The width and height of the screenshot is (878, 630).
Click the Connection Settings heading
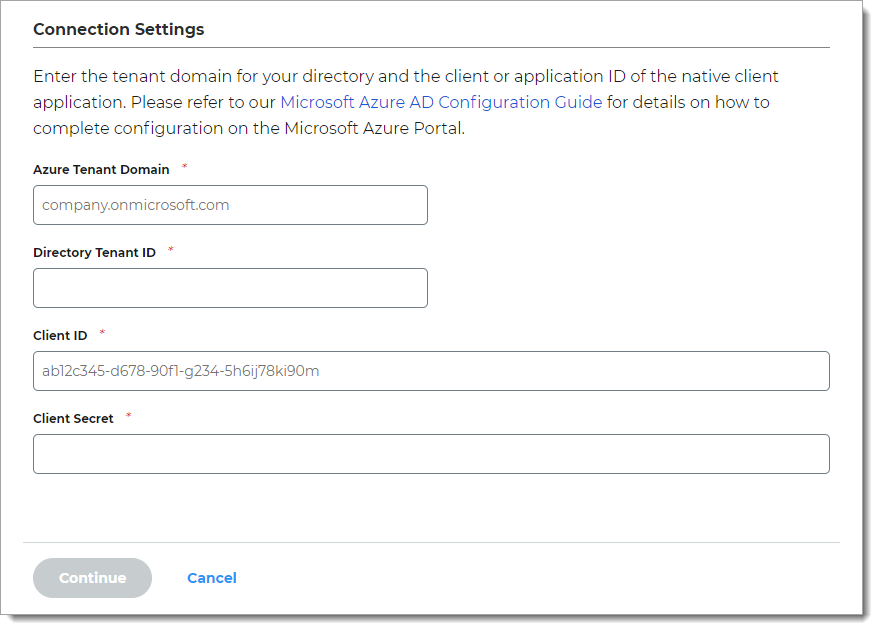(118, 29)
